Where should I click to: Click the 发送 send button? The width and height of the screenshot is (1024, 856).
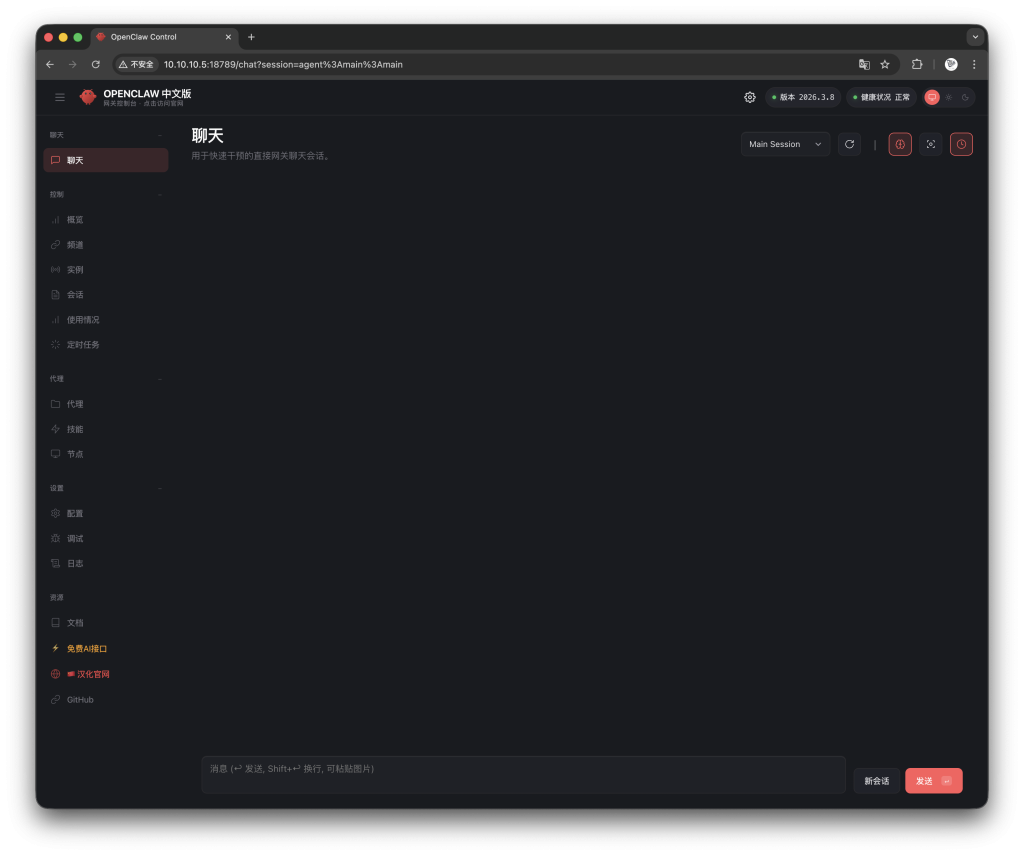(x=933, y=781)
